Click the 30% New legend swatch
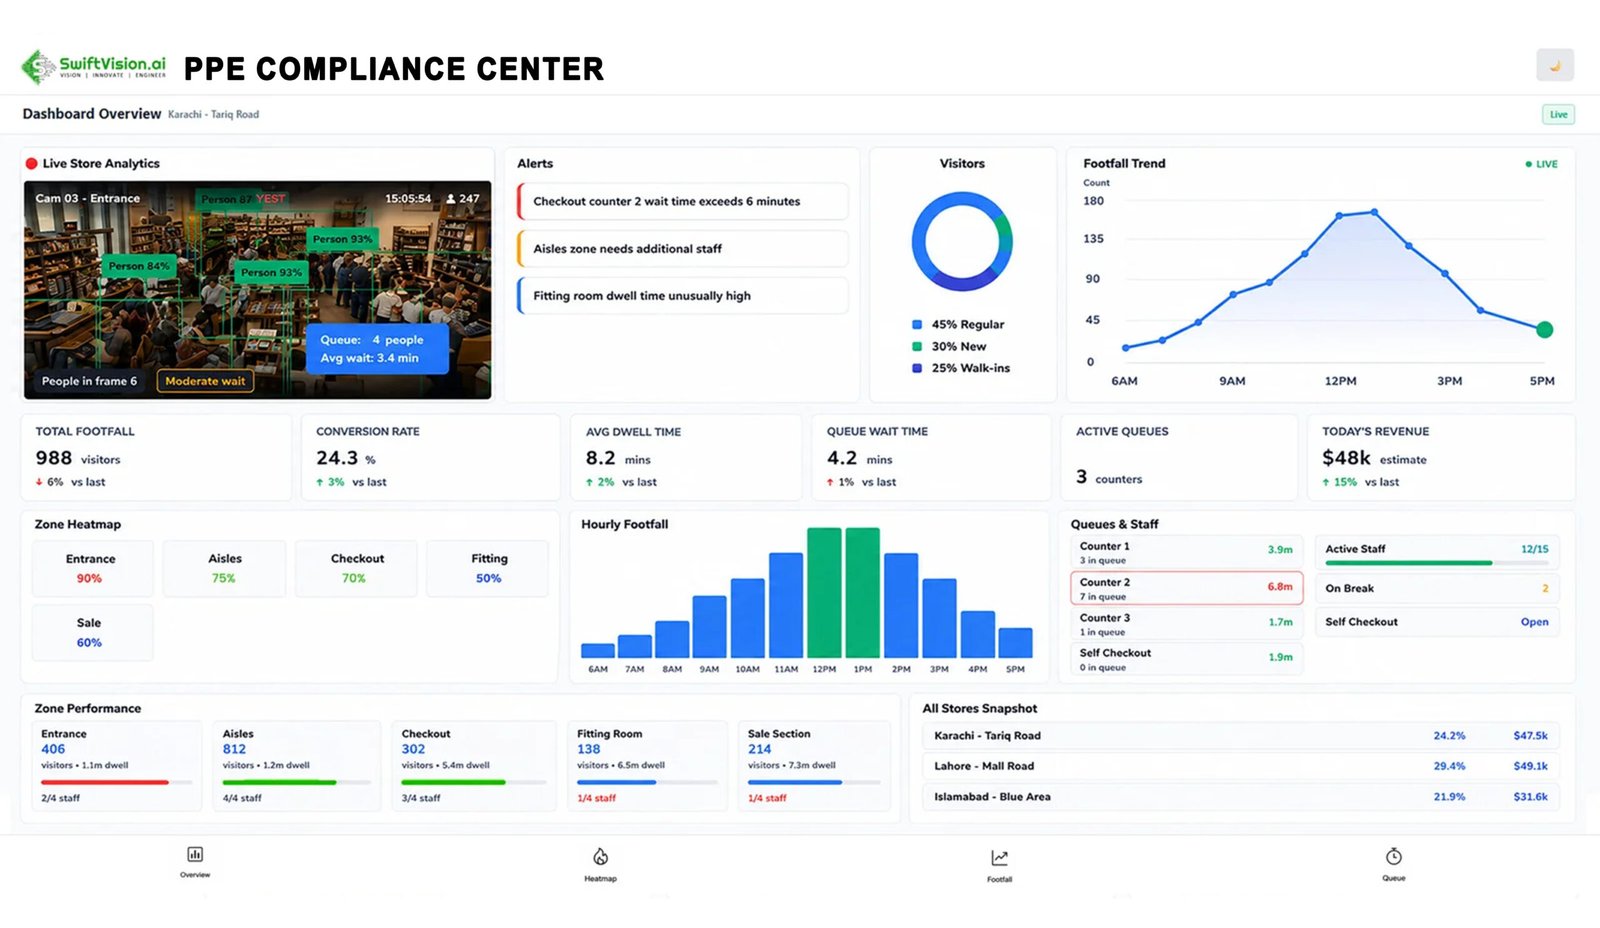Image resolution: width=1600 pixels, height=928 pixels. pyautogui.click(x=917, y=346)
